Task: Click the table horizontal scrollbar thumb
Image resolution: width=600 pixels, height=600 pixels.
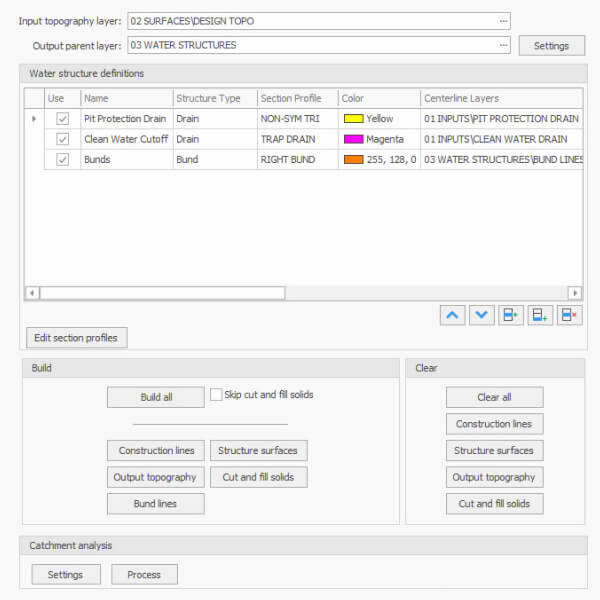Action: click(x=162, y=293)
